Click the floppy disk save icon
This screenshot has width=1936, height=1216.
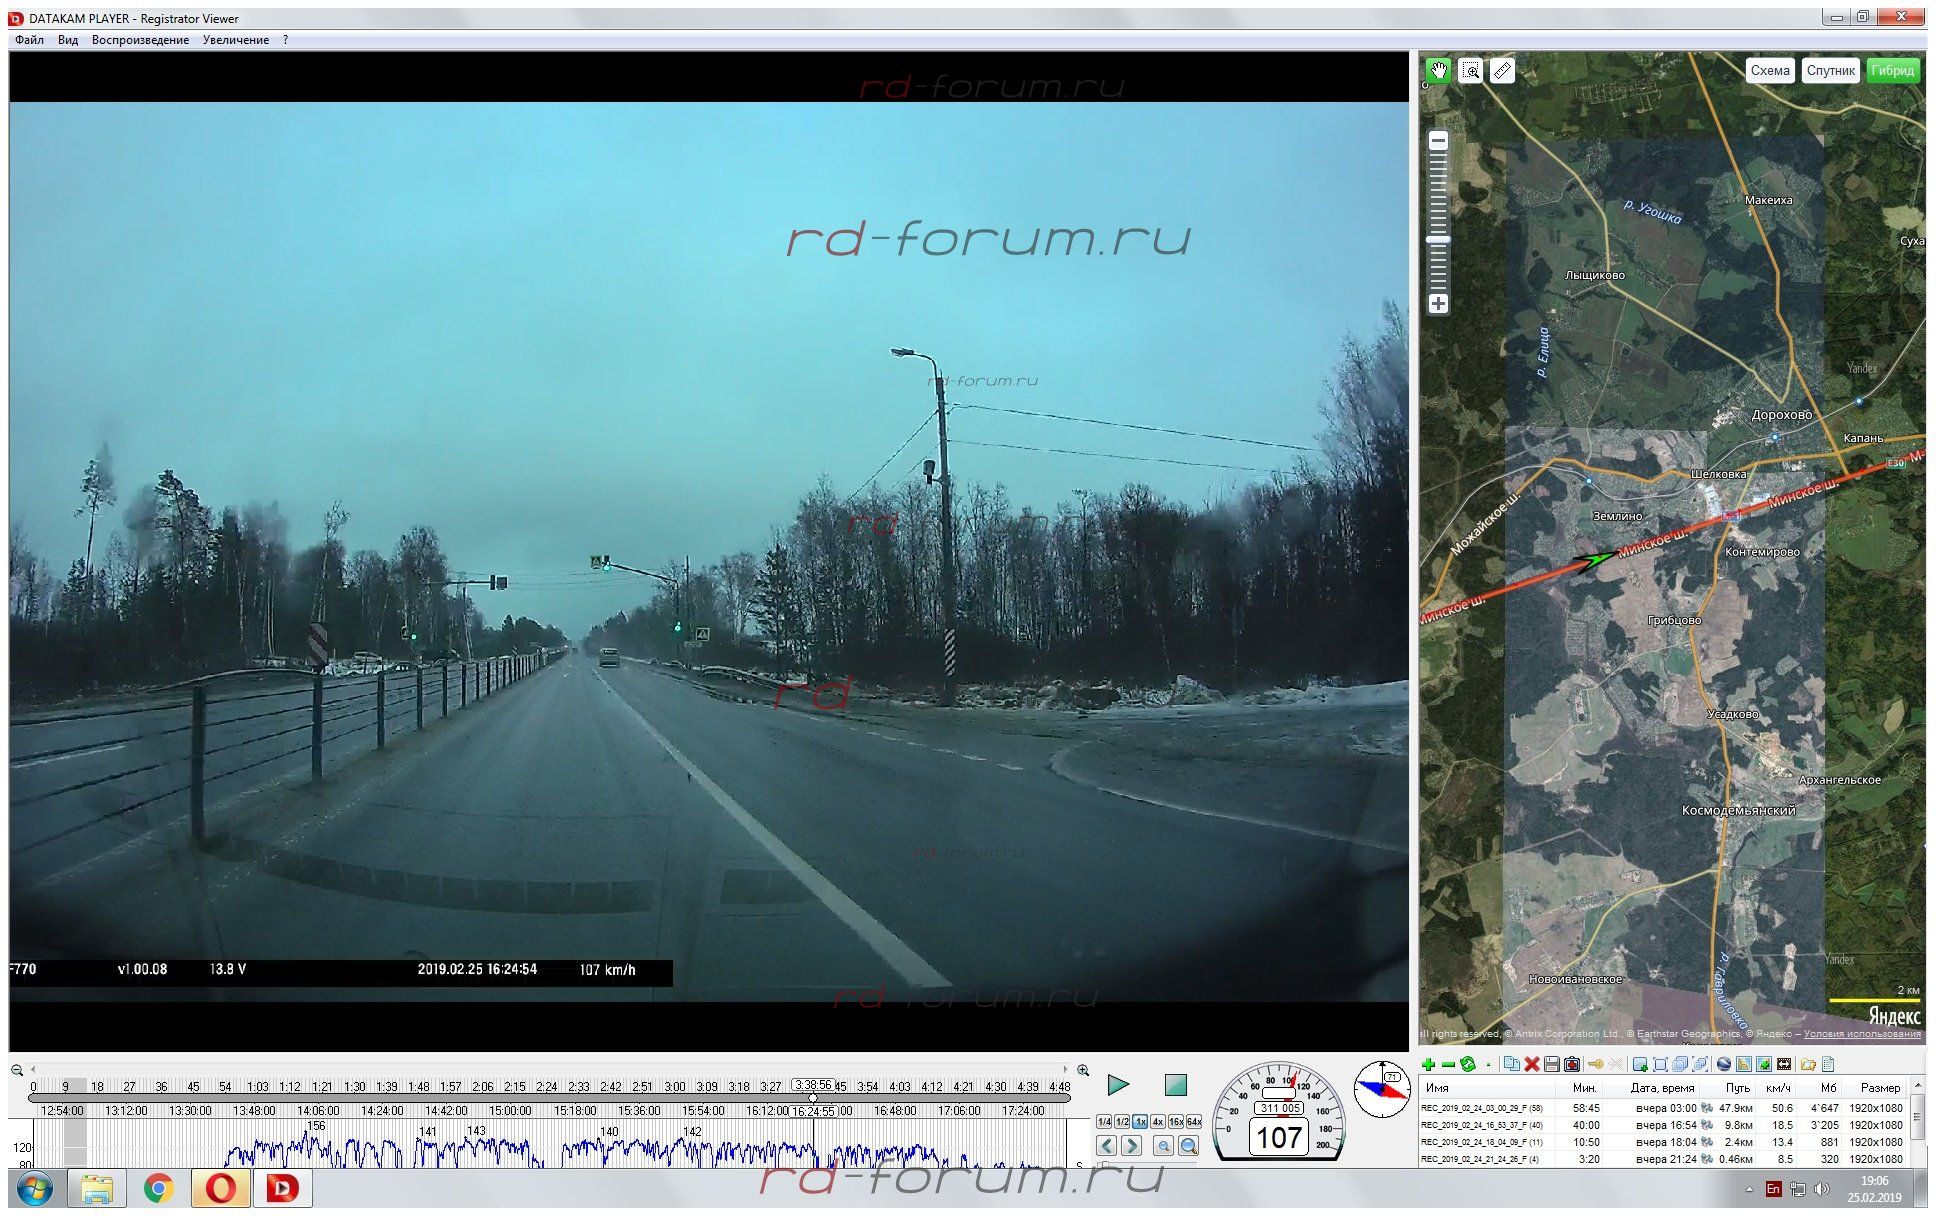pos(1551,1064)
